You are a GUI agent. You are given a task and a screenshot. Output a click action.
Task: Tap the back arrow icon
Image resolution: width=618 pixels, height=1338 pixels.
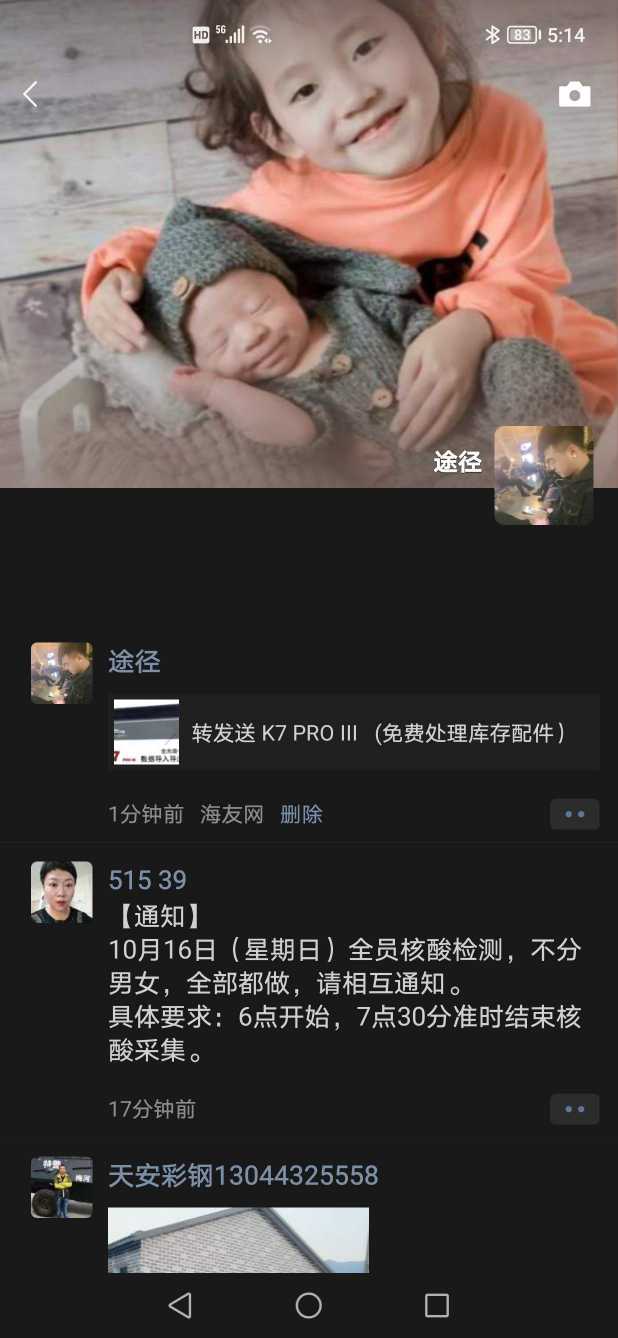click(x=30, y=94)
